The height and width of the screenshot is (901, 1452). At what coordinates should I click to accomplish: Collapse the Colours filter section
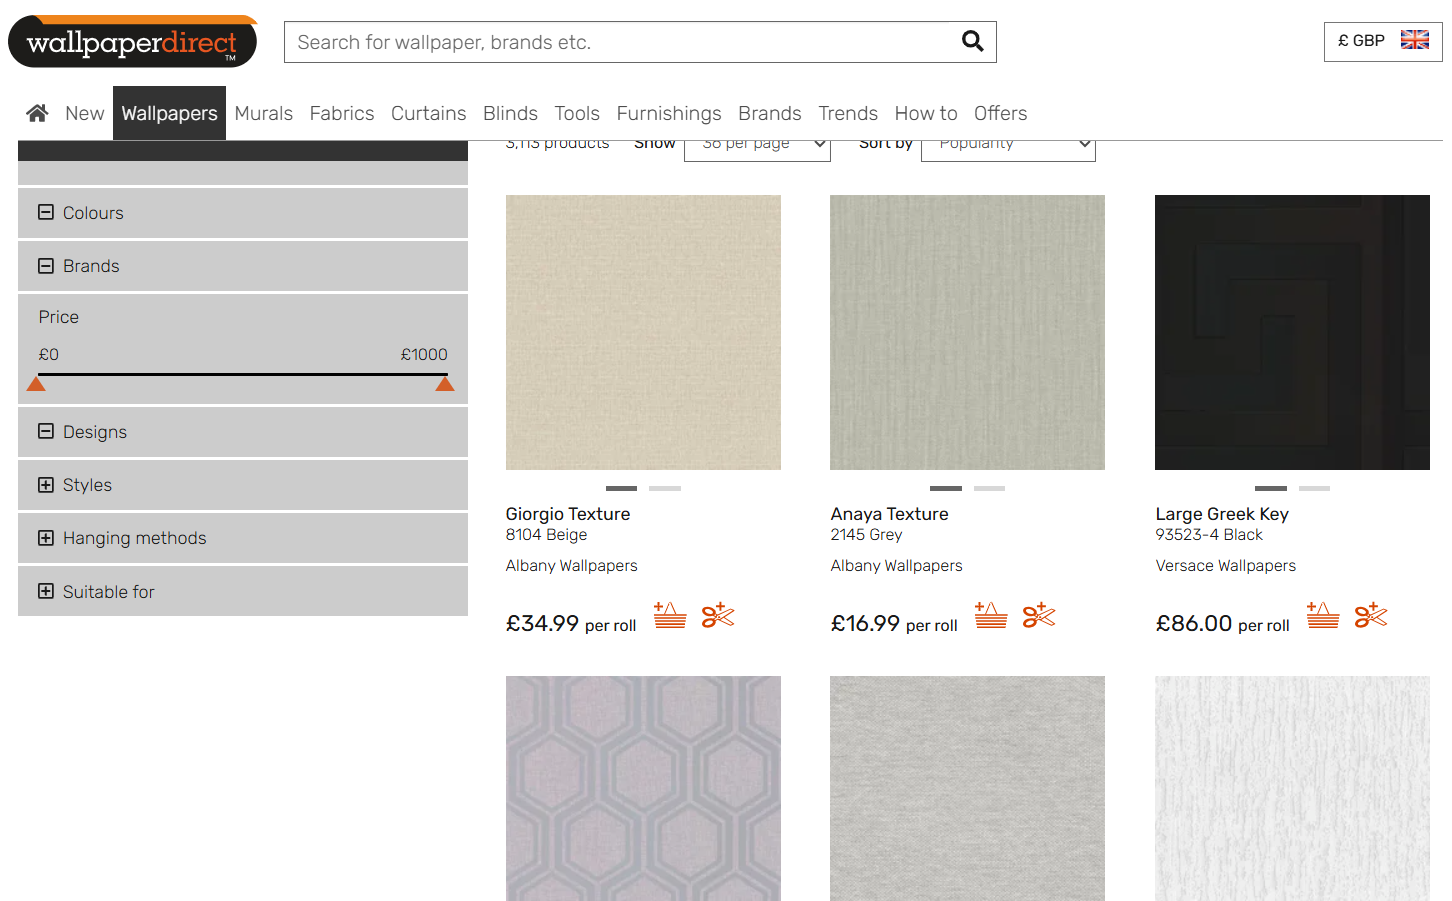point(46,212)
